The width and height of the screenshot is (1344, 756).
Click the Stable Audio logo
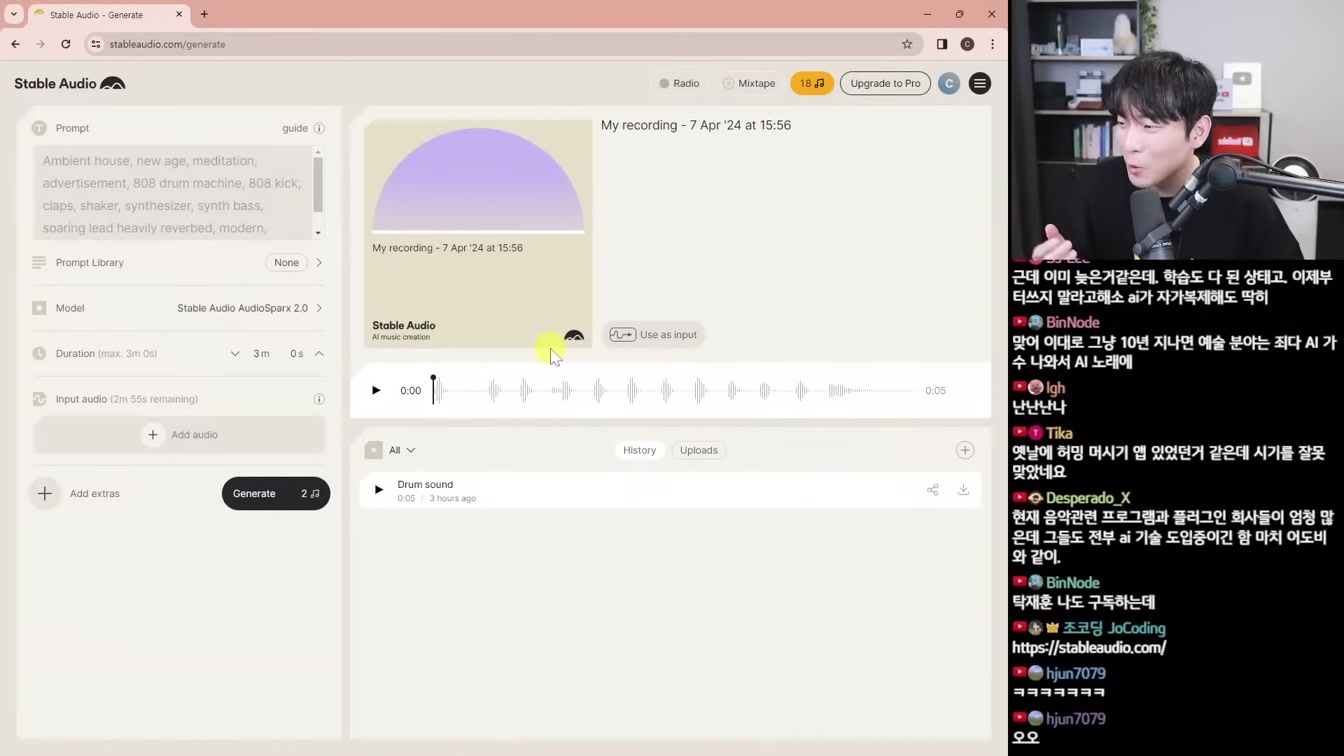tap(70, 84)
